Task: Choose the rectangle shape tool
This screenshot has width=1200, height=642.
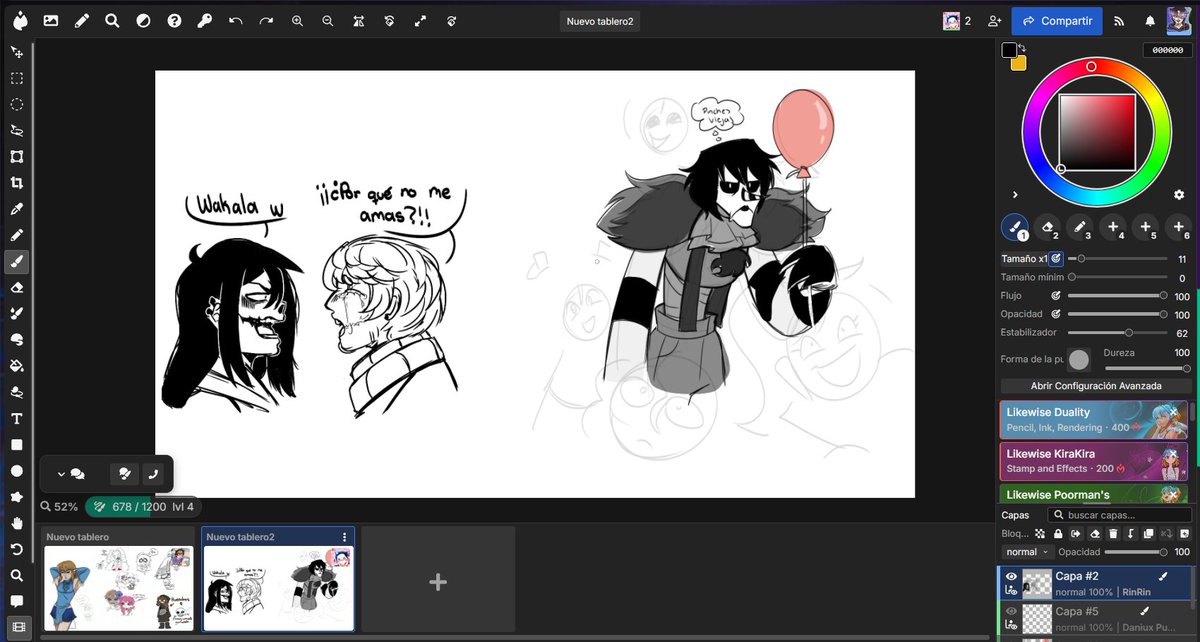Action: pyautogui.click(x=17, y=444)
